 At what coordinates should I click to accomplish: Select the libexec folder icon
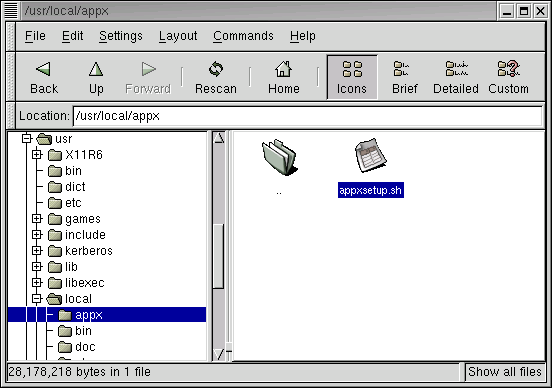click(x=55, y=283)
